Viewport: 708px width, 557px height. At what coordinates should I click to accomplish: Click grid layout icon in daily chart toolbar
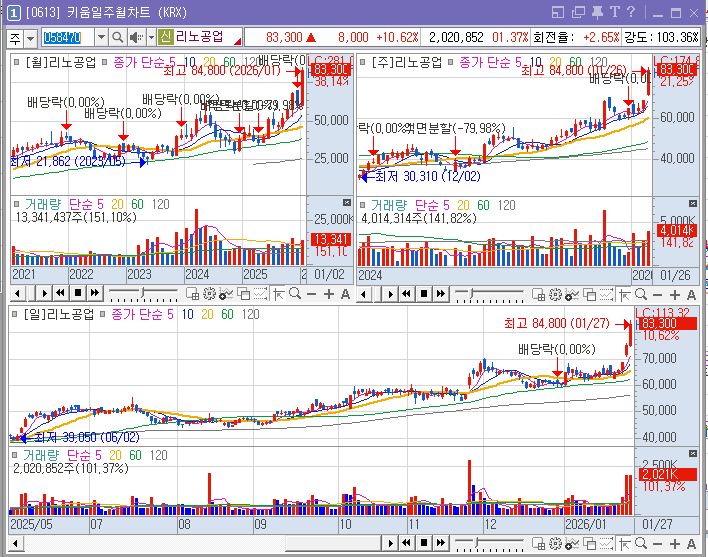click(538, 544)
